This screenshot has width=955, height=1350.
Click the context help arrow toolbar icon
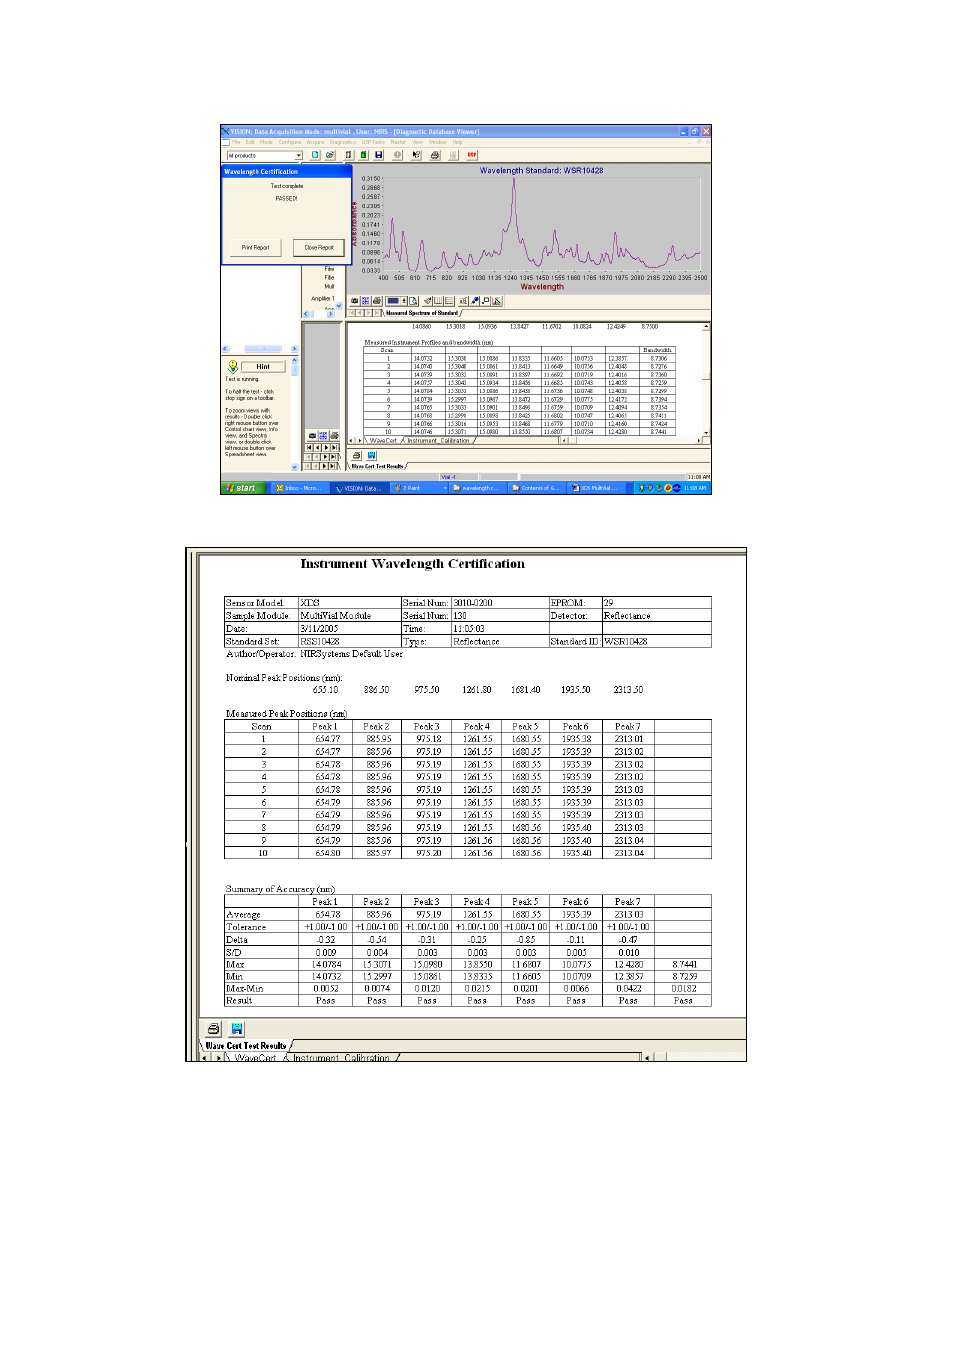(417, 155)
